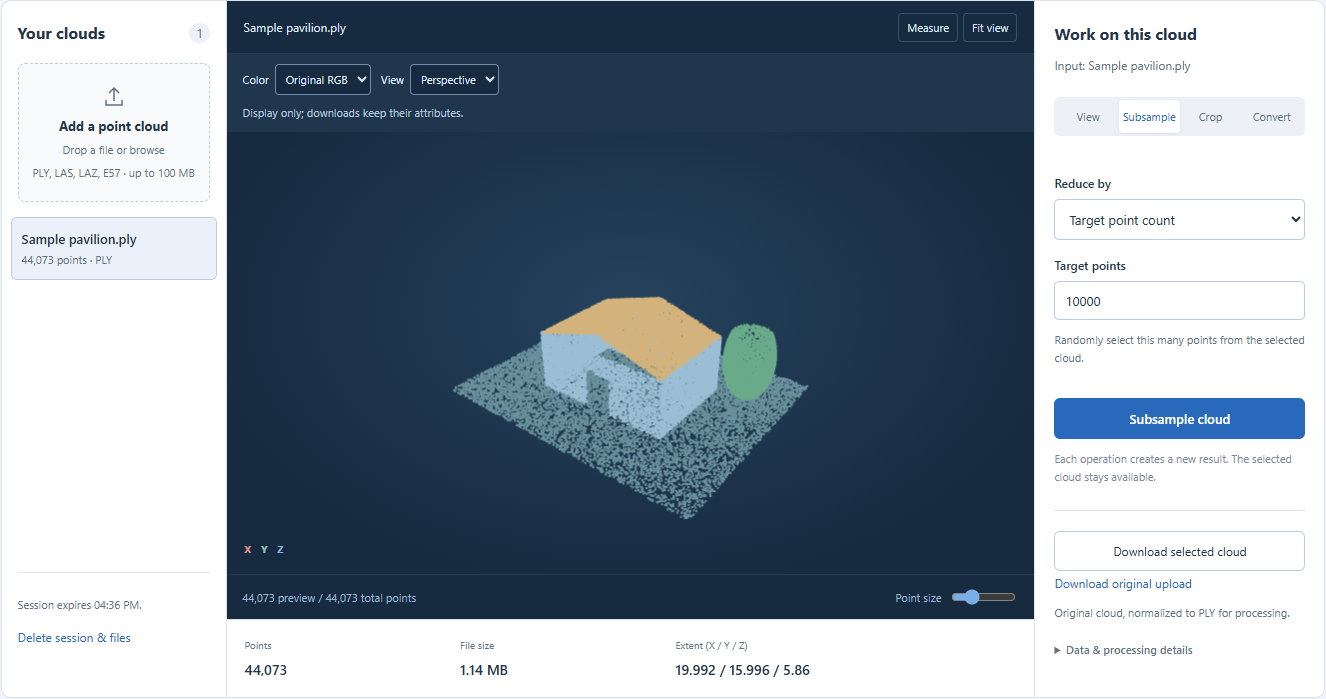The height and width of the screenshot is (699, 1326).
Task: Open Download original upload link
Action: [x=1123, y=584]
